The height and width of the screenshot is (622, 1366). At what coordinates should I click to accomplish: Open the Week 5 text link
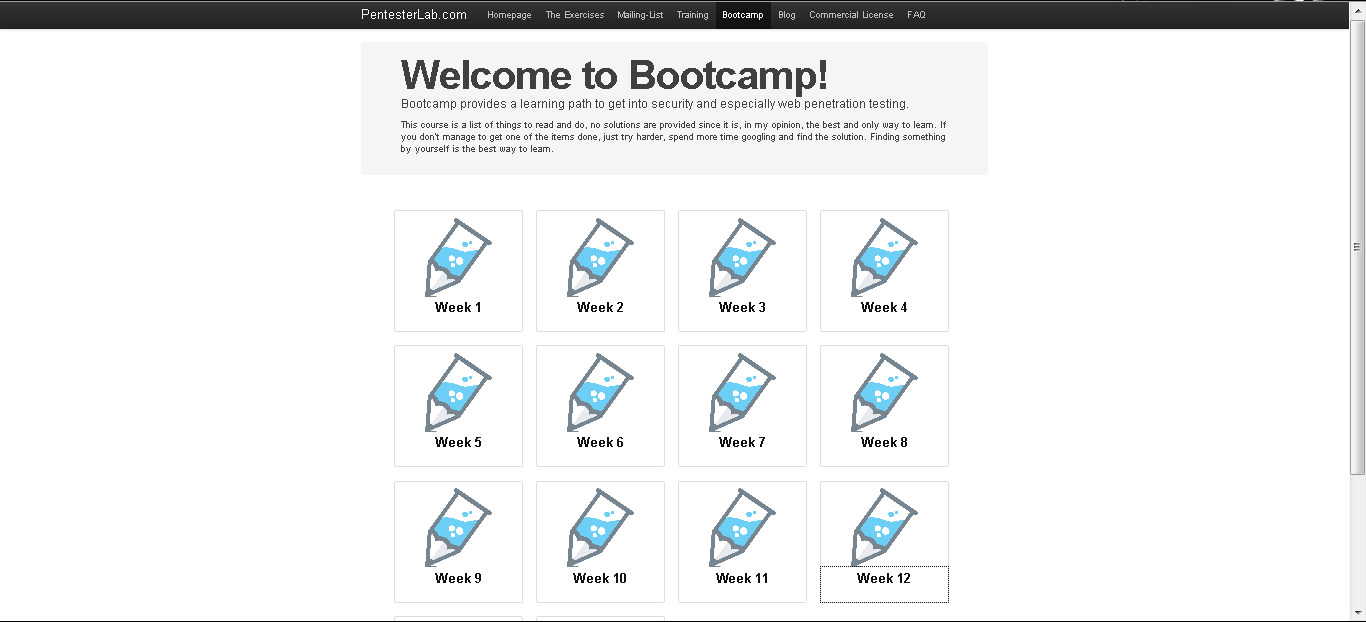[458, 442]
